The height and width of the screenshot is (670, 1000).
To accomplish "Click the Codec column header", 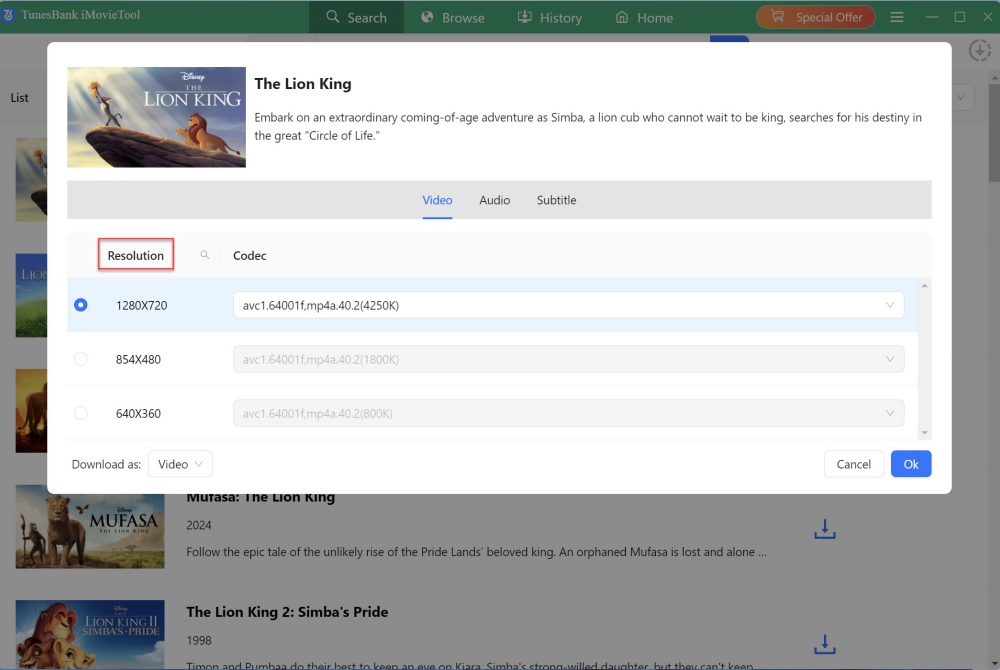I will point(249,256).
